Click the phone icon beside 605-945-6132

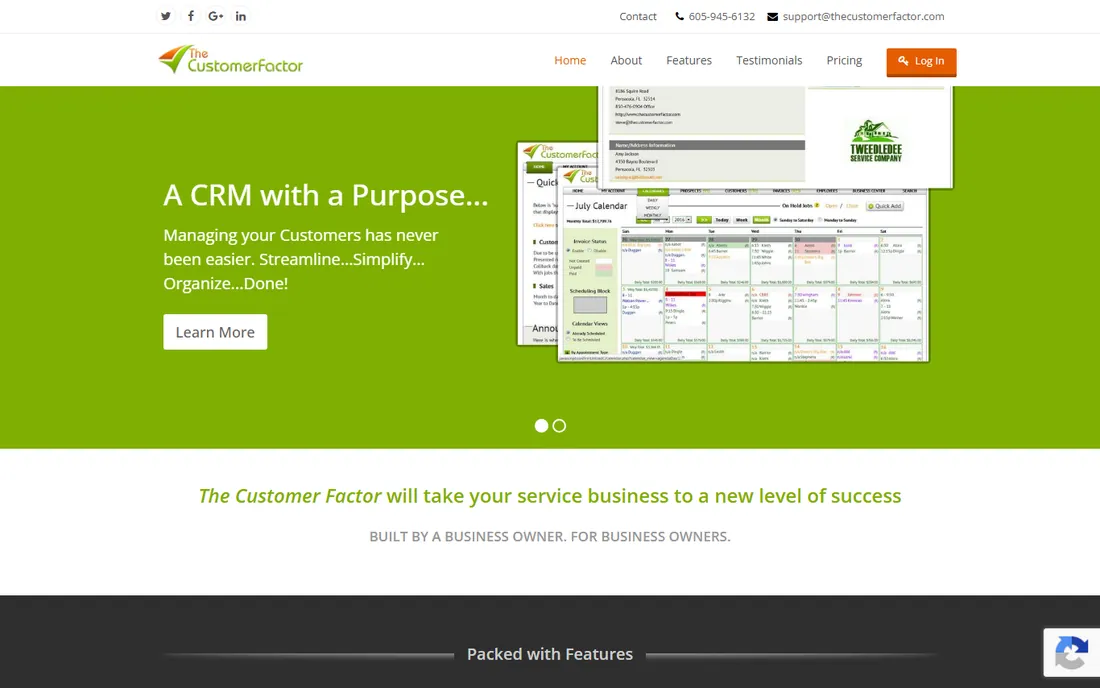pos(679,16)
